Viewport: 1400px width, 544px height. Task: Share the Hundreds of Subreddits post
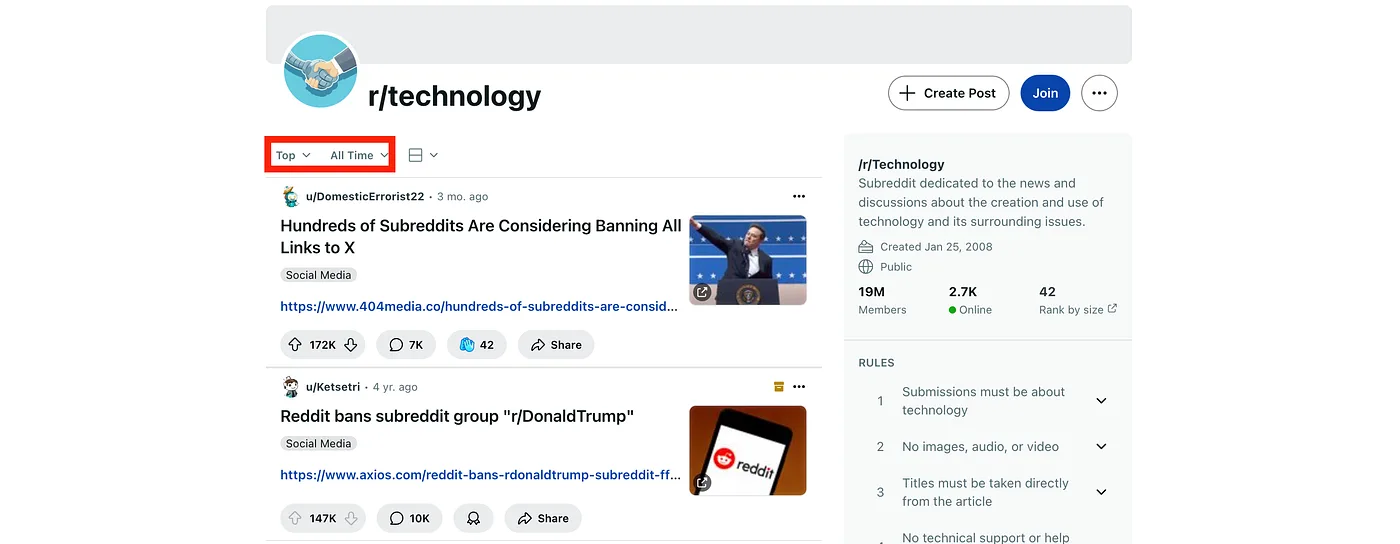pyautogui.click(x=556, y=345)
